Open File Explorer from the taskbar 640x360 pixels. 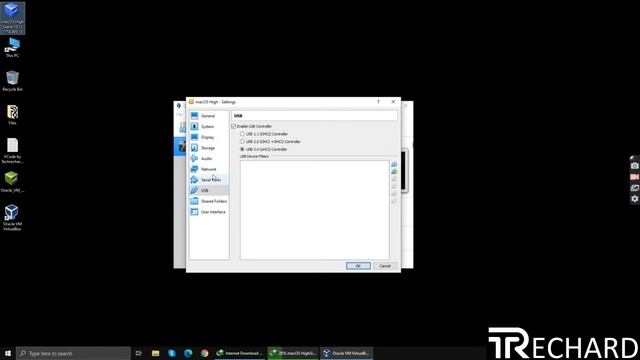[x=156, y=353]
